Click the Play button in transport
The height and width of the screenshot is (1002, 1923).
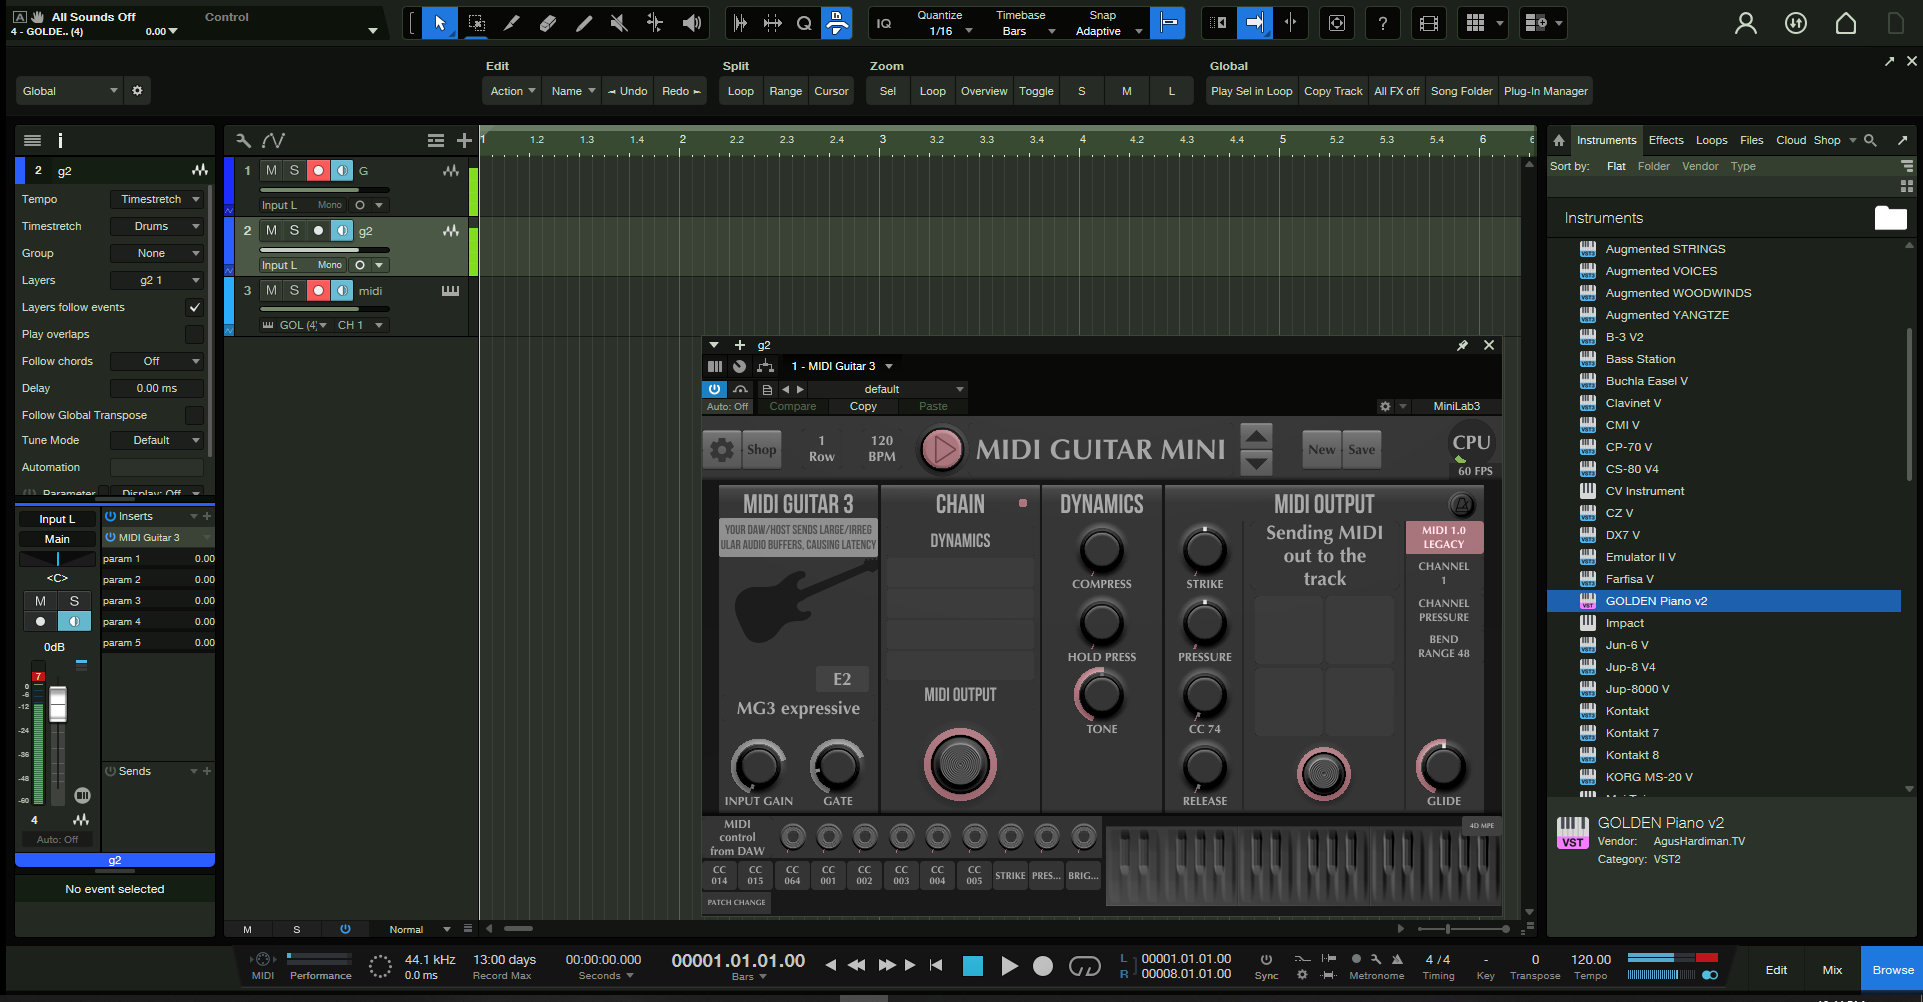1009,965
